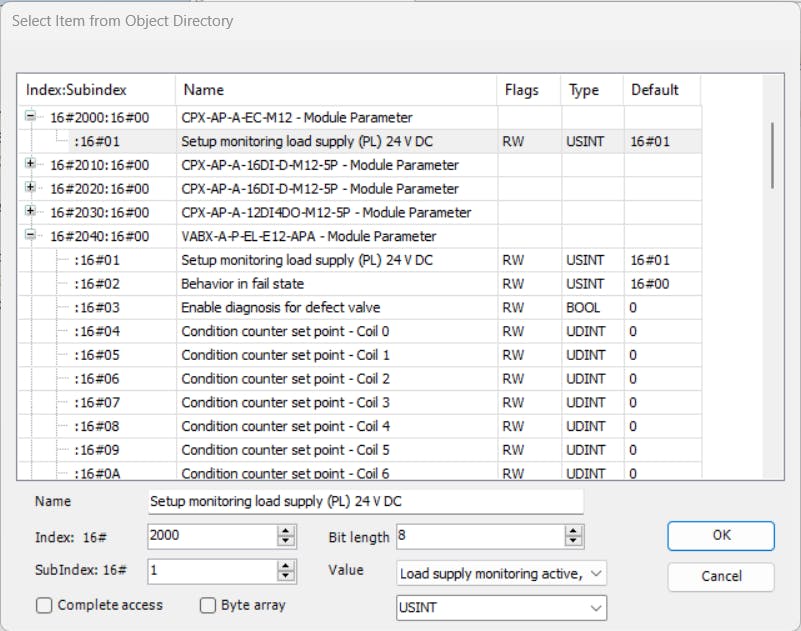Click the :16#09 subindex cell
Screen dimensions: 801x631
(97, 450)
